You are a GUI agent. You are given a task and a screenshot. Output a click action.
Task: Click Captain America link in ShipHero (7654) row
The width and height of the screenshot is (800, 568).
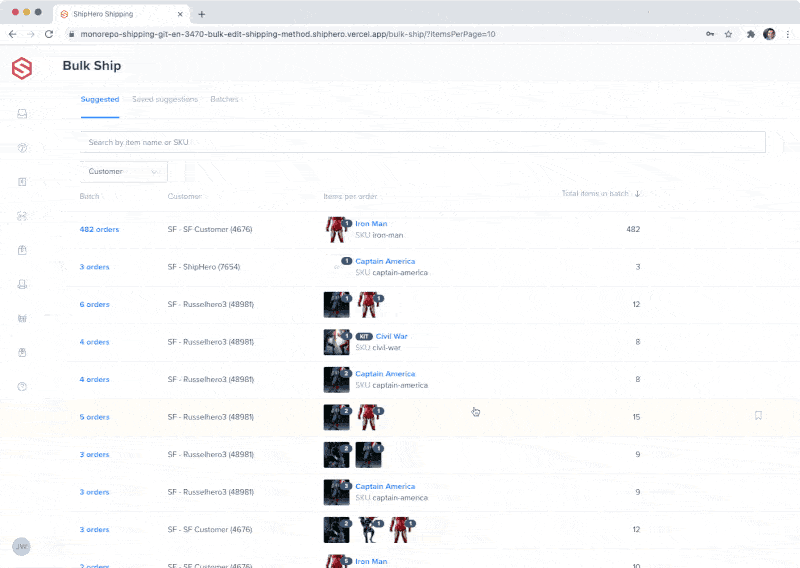[385, 261]
